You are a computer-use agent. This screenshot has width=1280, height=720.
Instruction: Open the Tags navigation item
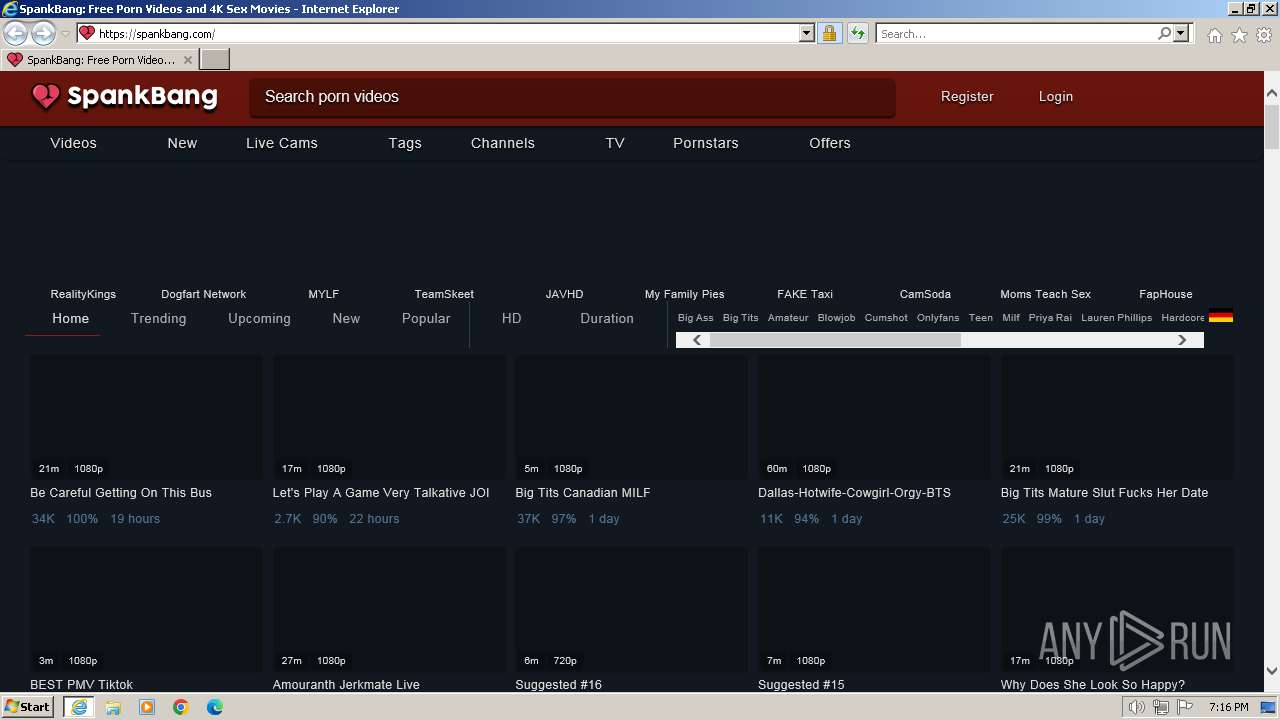pyautogui.click(x=405, y=143)
